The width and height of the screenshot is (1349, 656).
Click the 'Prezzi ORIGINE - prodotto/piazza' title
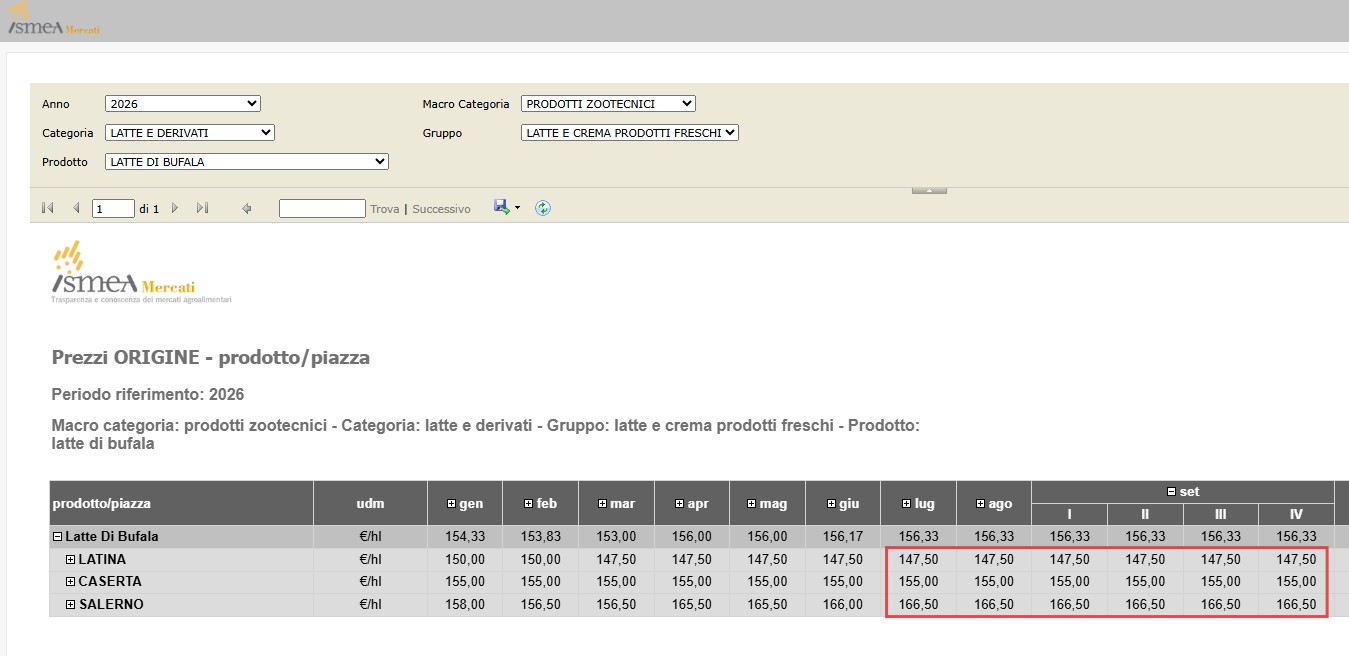(211, 358)
